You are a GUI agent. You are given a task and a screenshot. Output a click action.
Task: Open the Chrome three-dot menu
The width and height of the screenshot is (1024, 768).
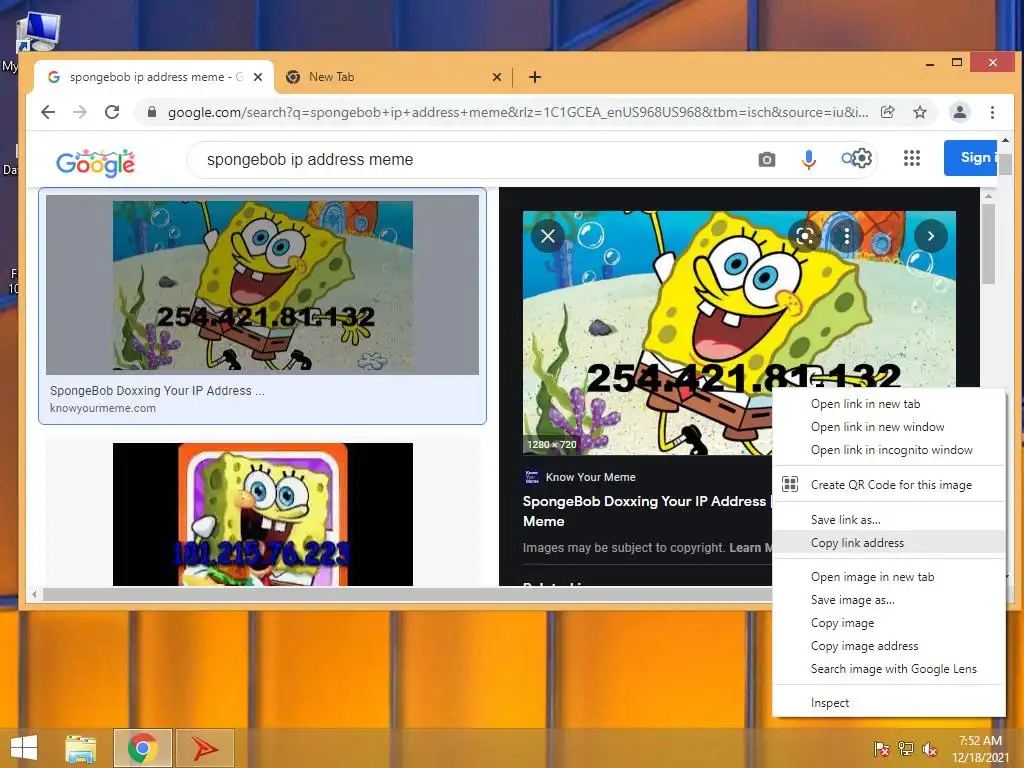(x=992, y=112)
